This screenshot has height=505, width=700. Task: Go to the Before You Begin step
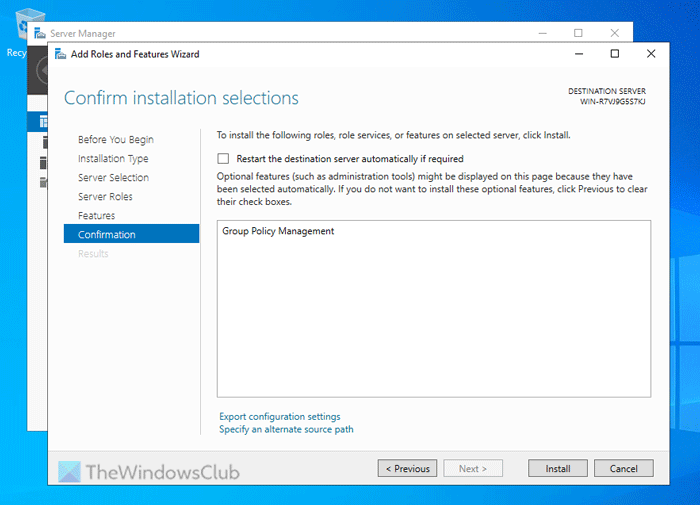116,139
